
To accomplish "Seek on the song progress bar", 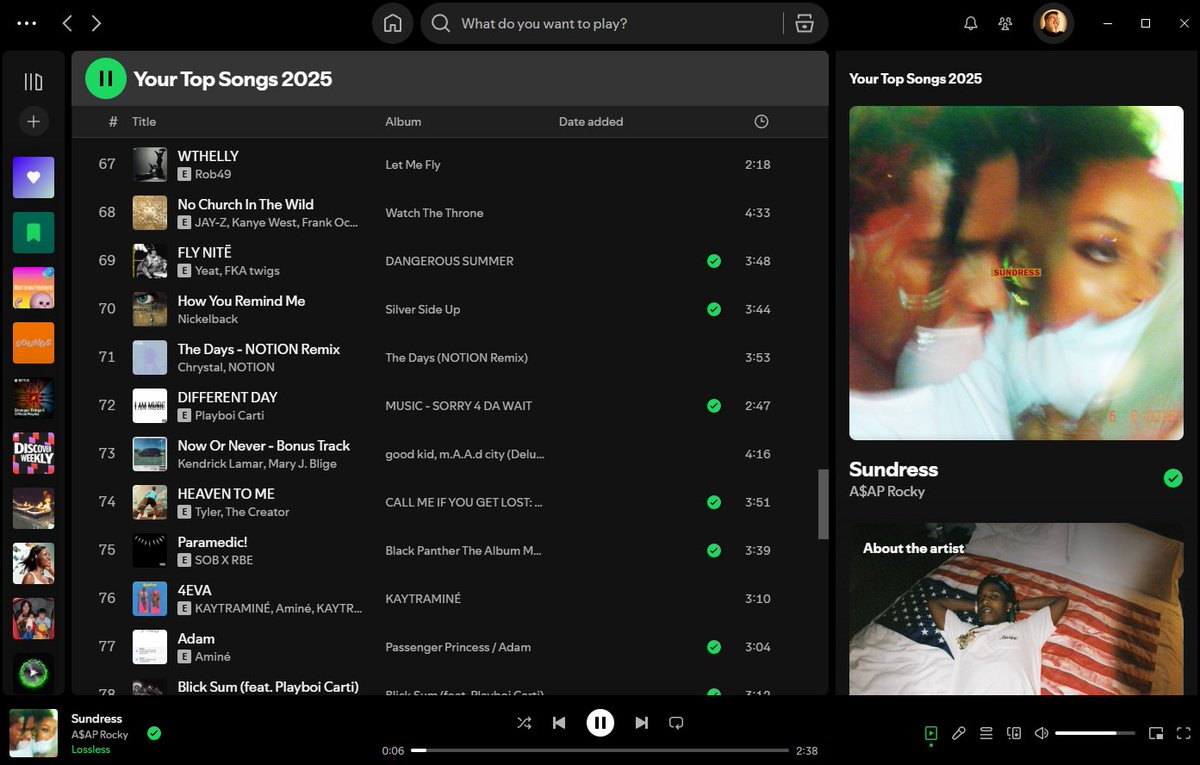I will [600, 750].
